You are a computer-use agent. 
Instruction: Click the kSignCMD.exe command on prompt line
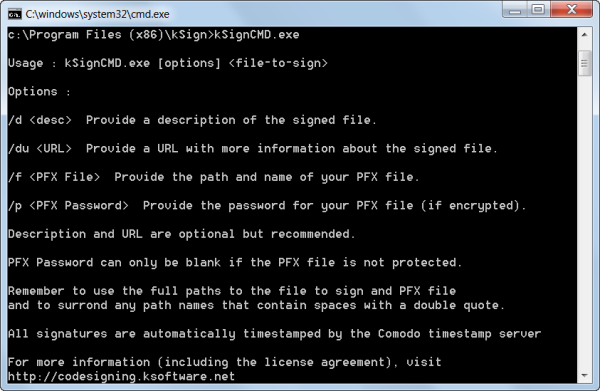point(257,35)
